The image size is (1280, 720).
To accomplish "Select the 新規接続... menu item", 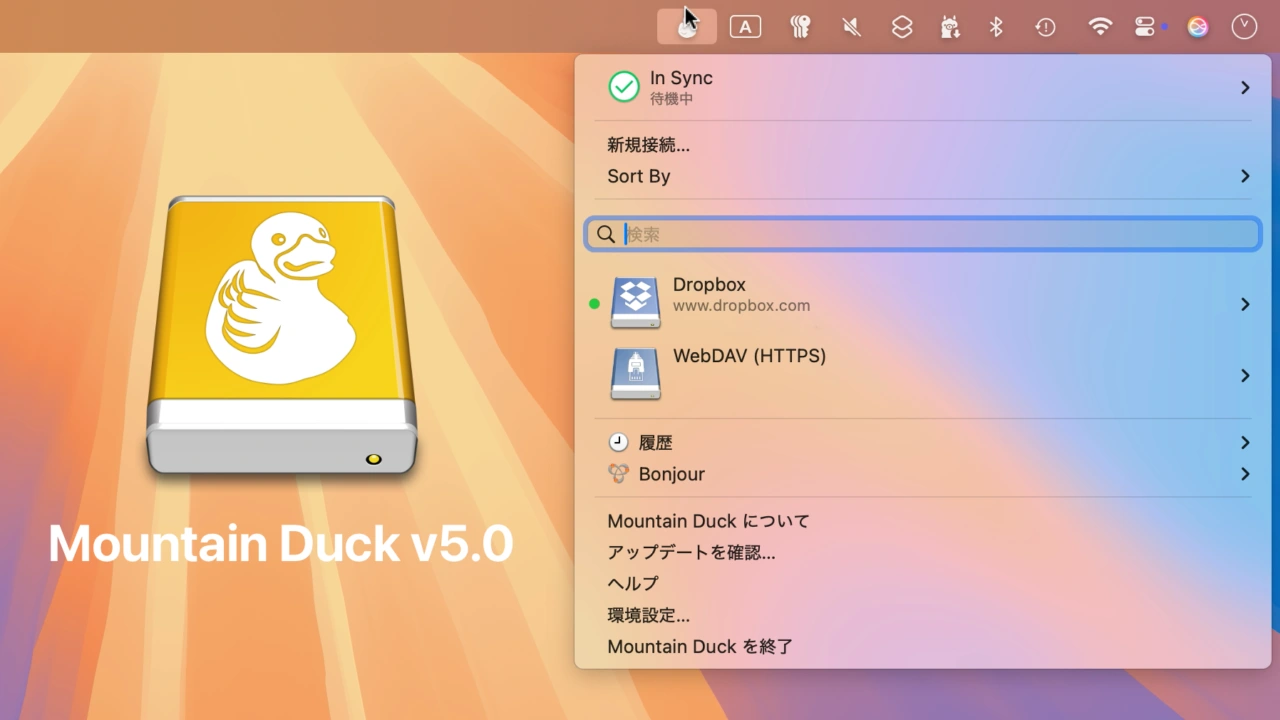I will [x=648, y=145].
